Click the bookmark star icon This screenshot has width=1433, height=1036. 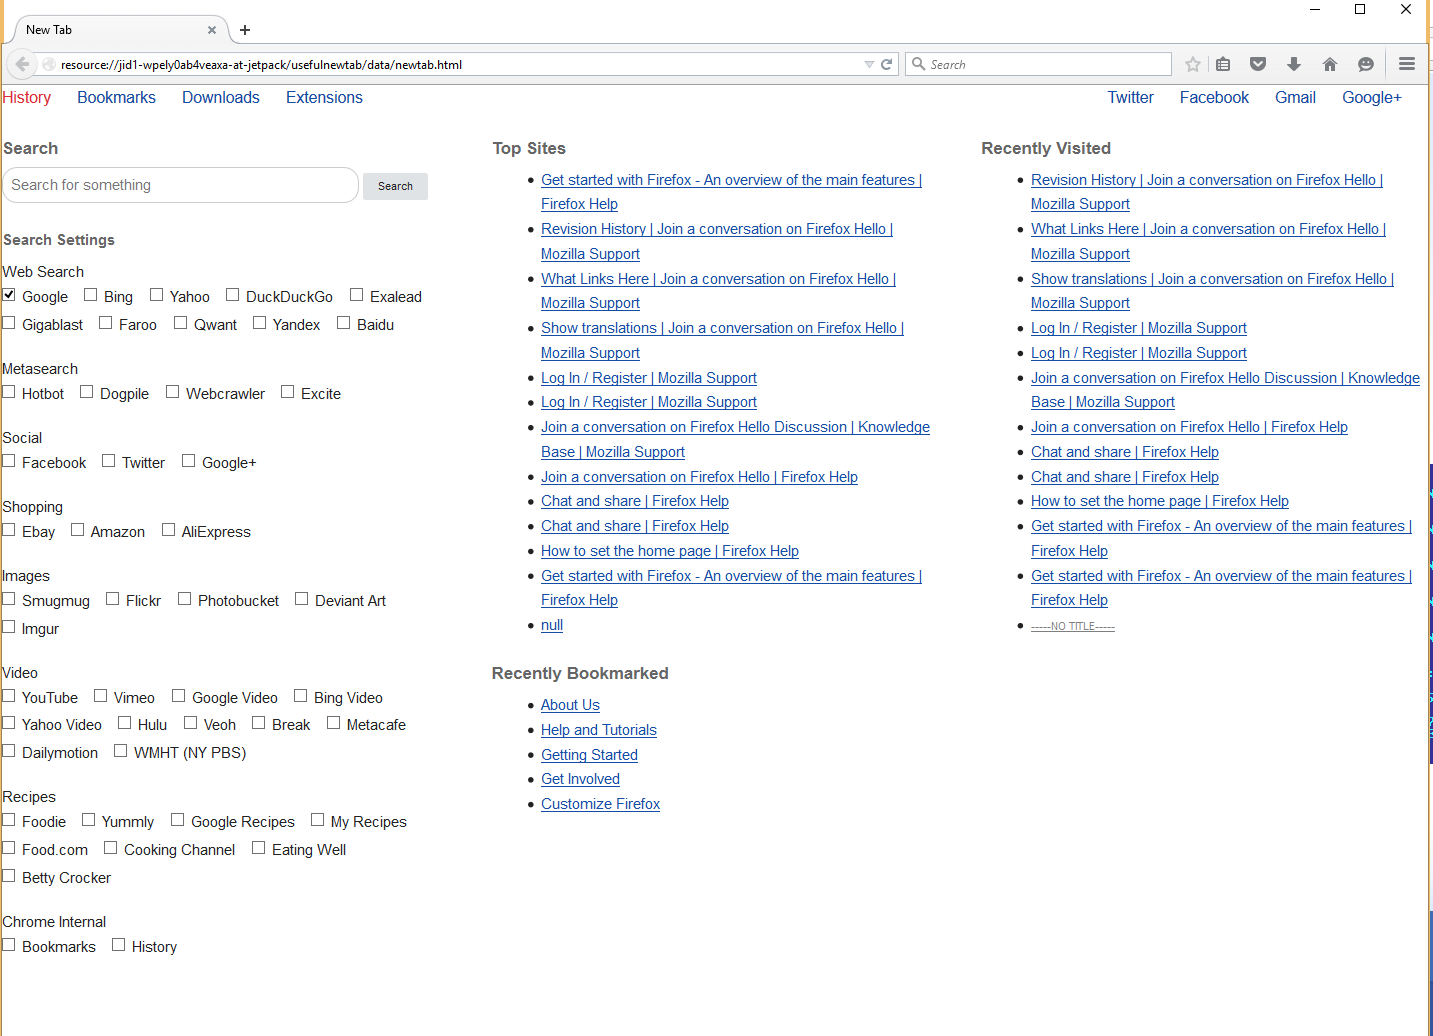coord(1192,64)
